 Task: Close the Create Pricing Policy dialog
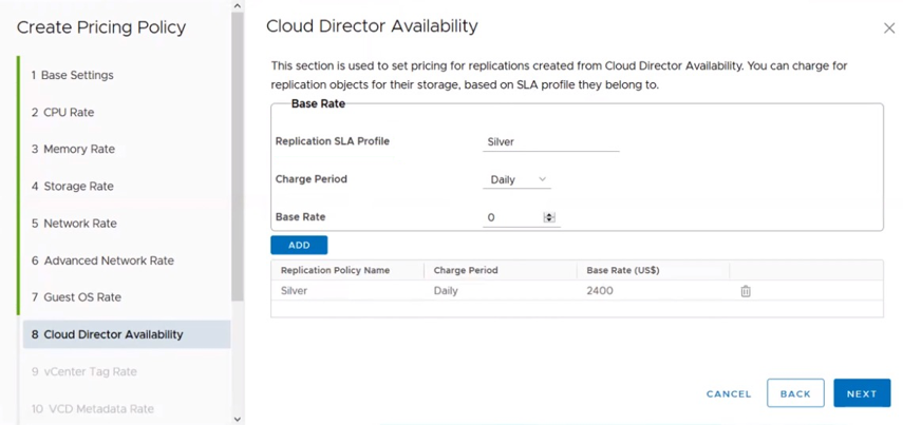[889, 28]
